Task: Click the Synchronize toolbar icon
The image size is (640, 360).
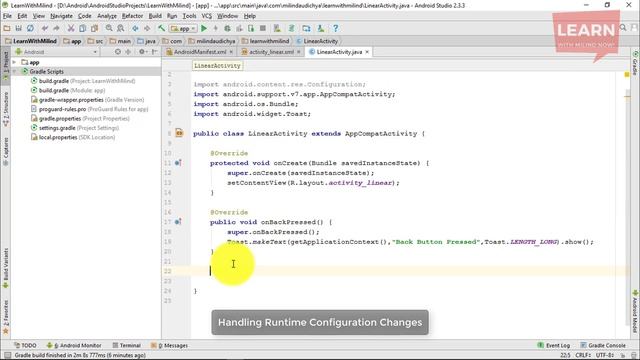Action: (30, 28)
